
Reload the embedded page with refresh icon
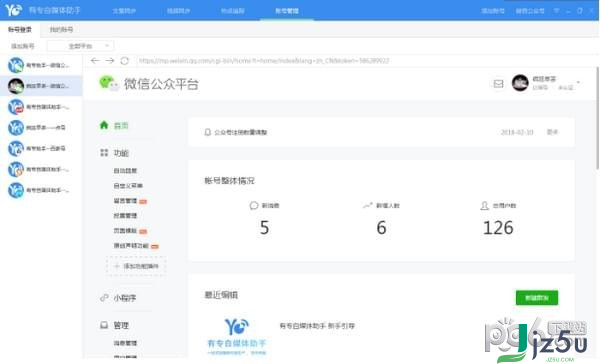tap(125, 60)
